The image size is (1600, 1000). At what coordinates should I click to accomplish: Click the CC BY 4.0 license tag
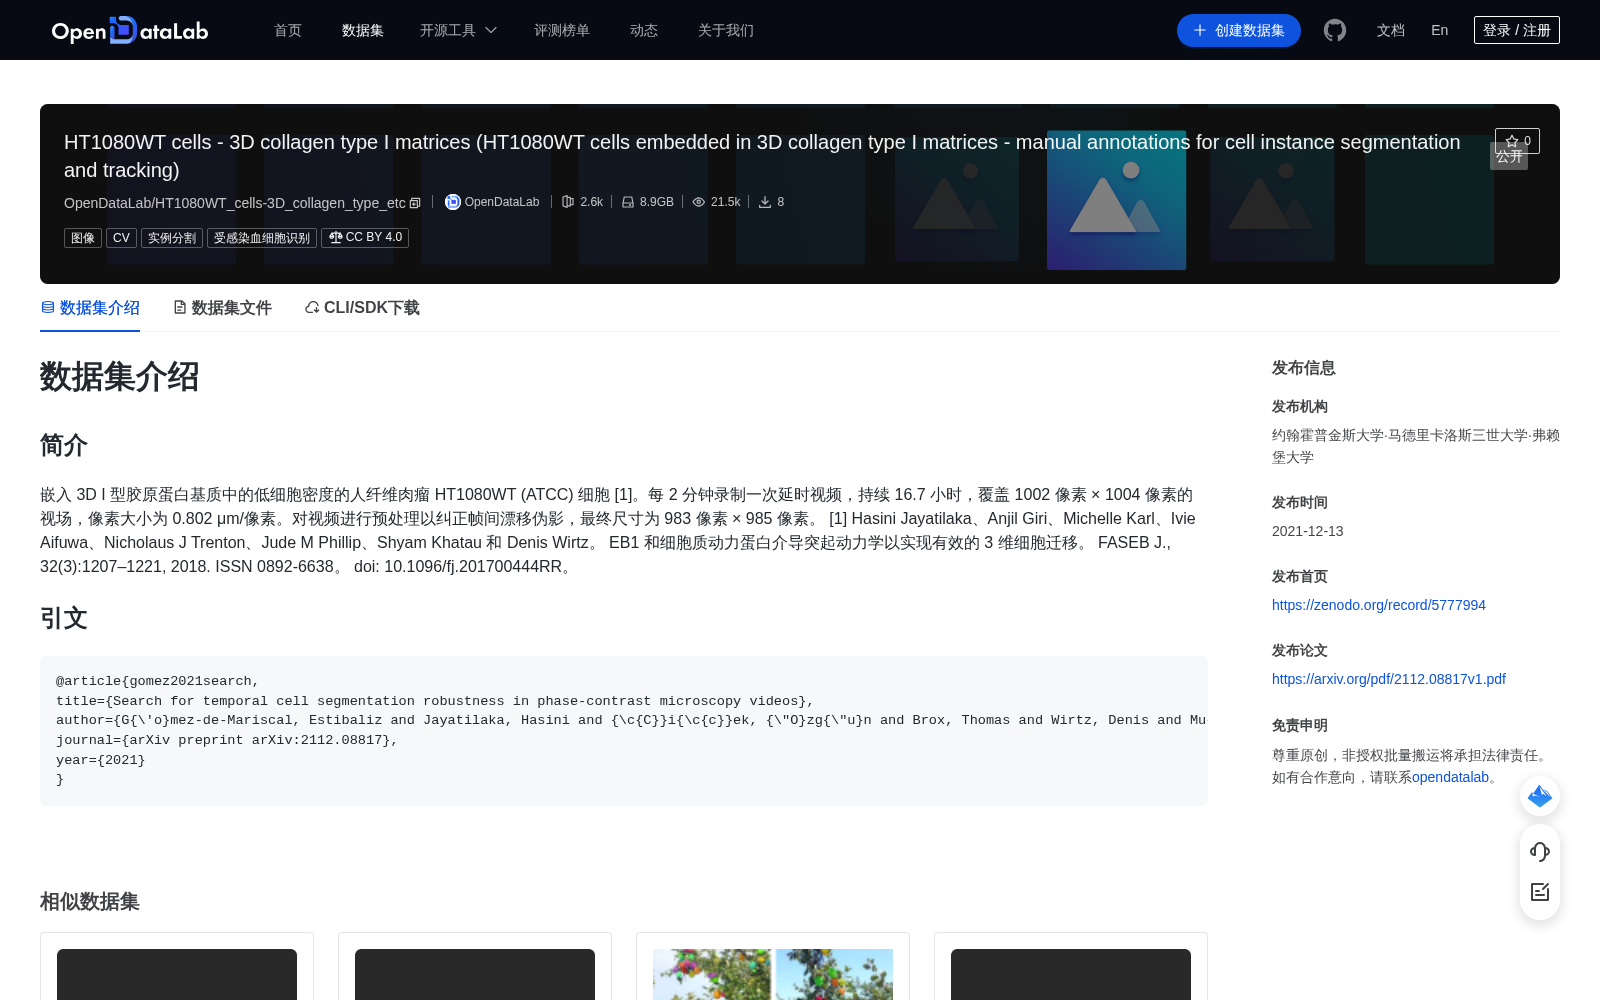[x=365, y=238]
